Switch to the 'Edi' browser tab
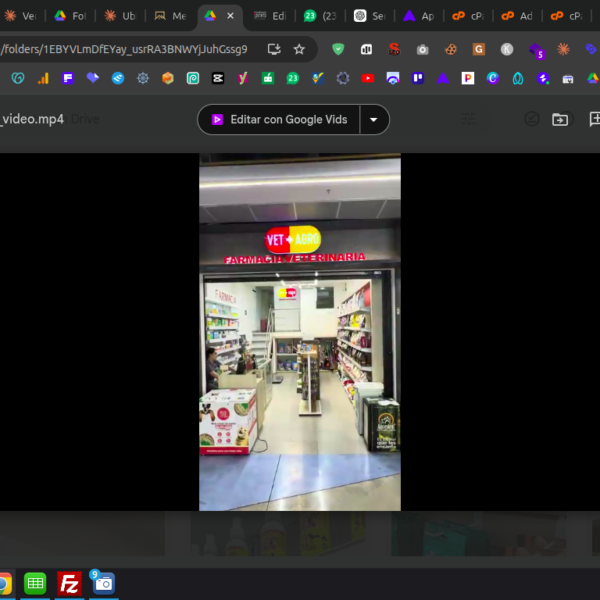Screen dimensions: 600x600 (x=270, y=16)
